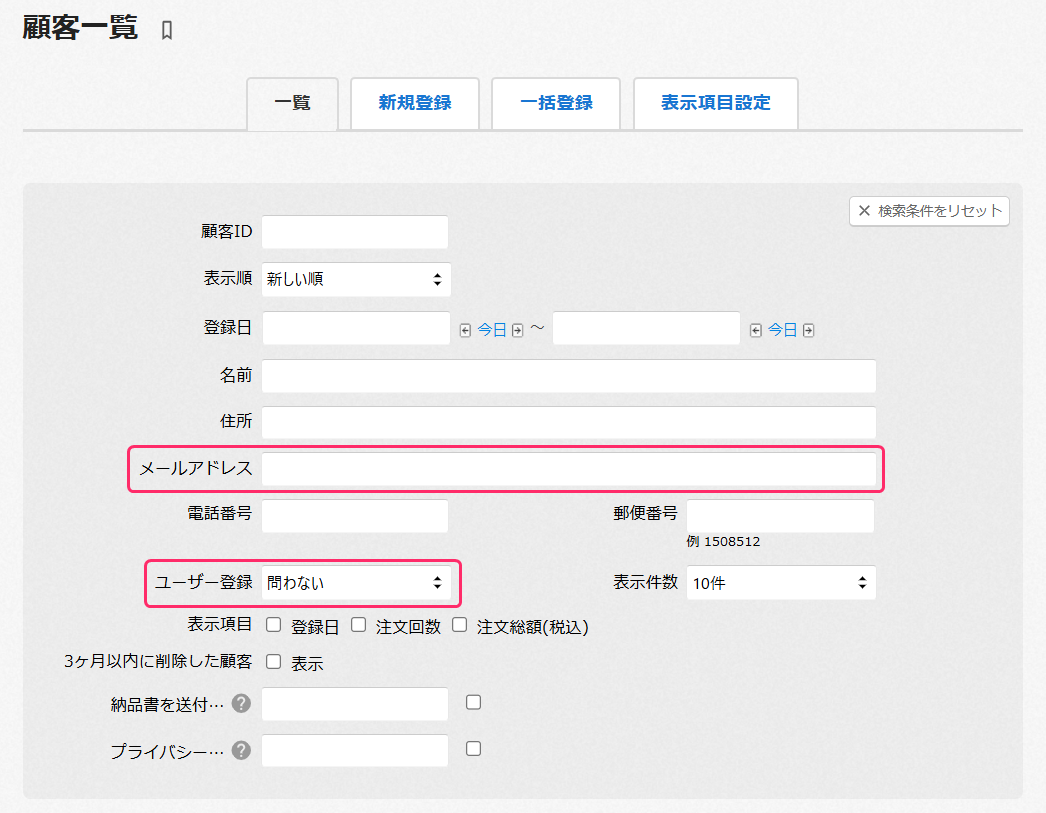
Task: Click the right arrow after the first 今日 link
Action: (517, 329)
